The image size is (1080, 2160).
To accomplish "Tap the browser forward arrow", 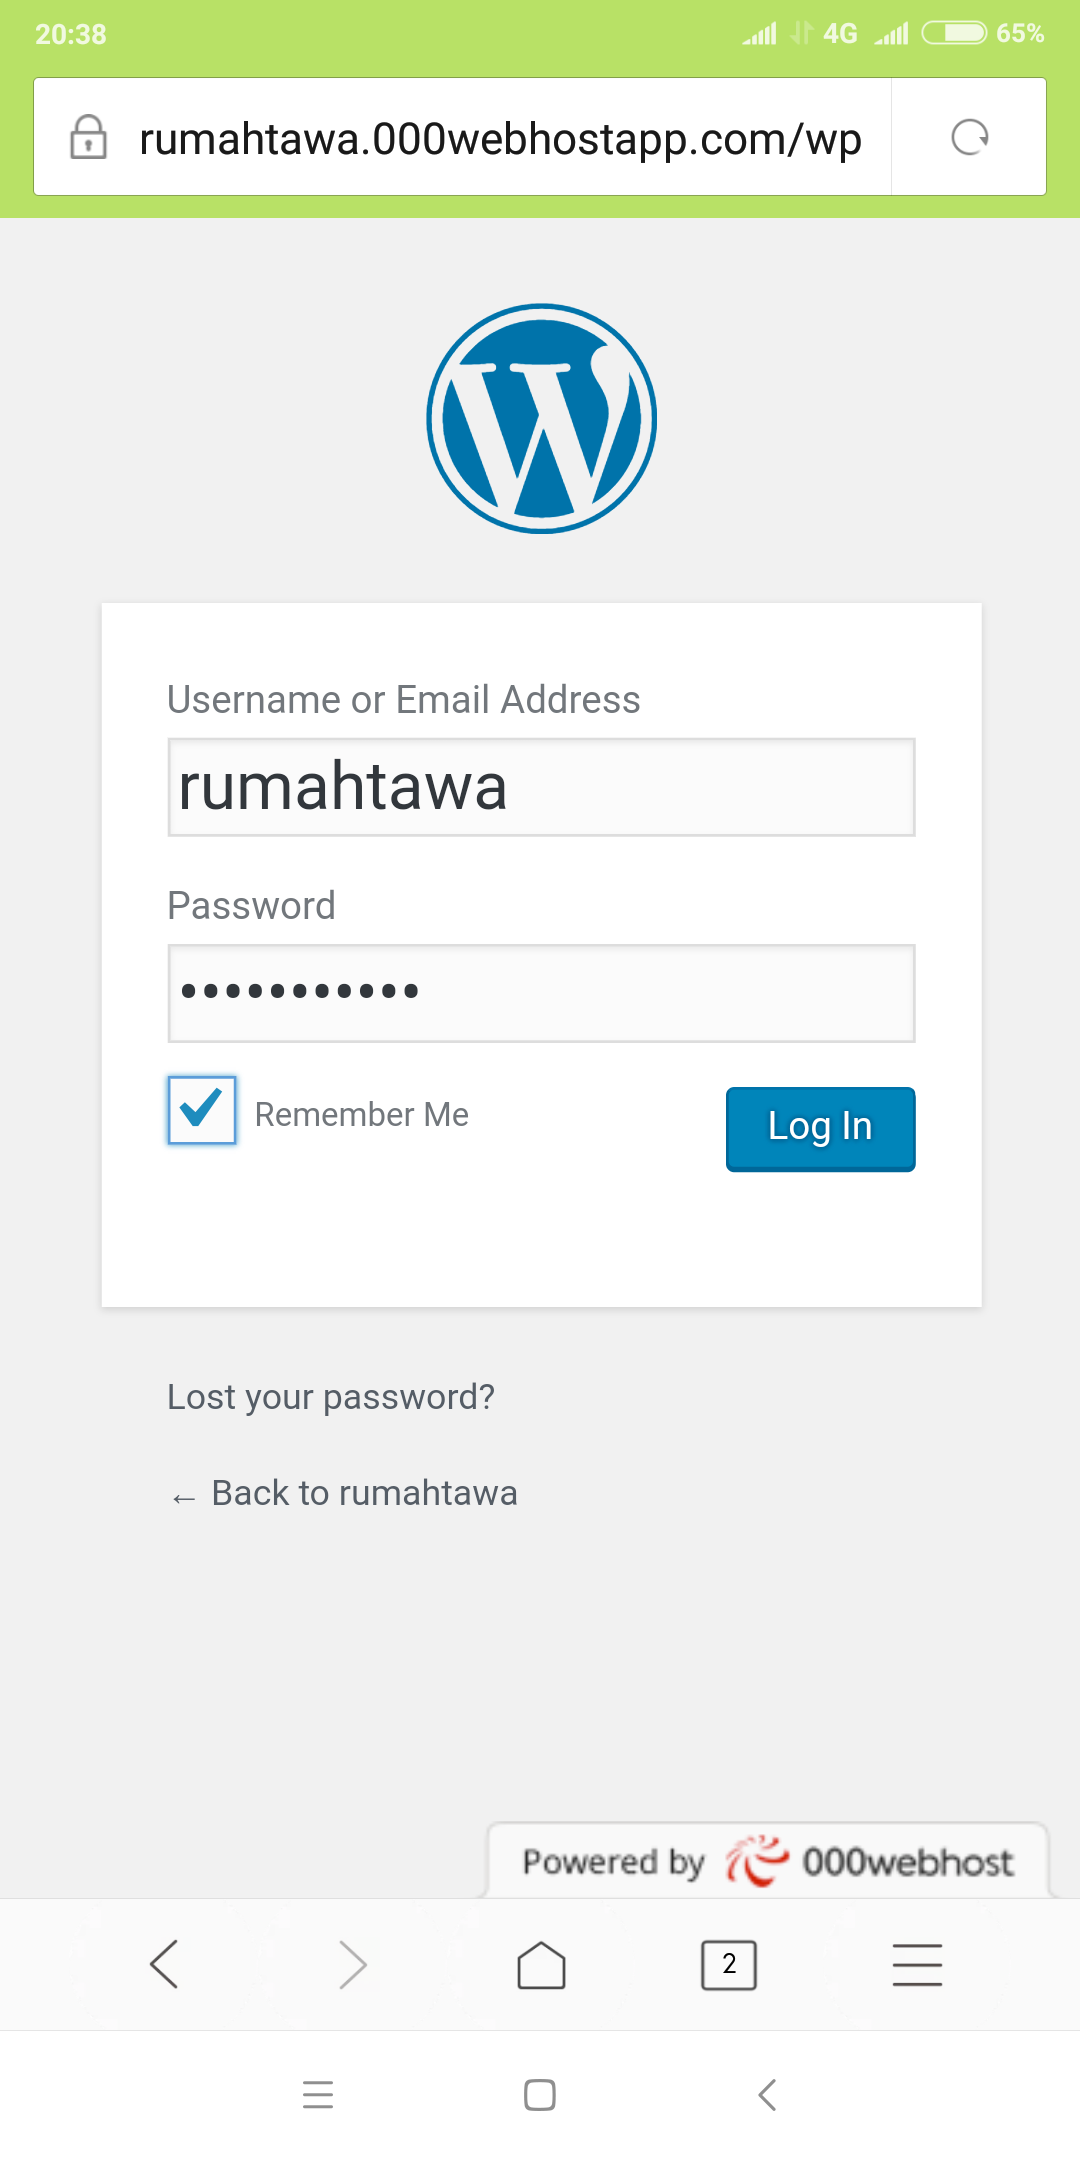I will coord(352,1964).
